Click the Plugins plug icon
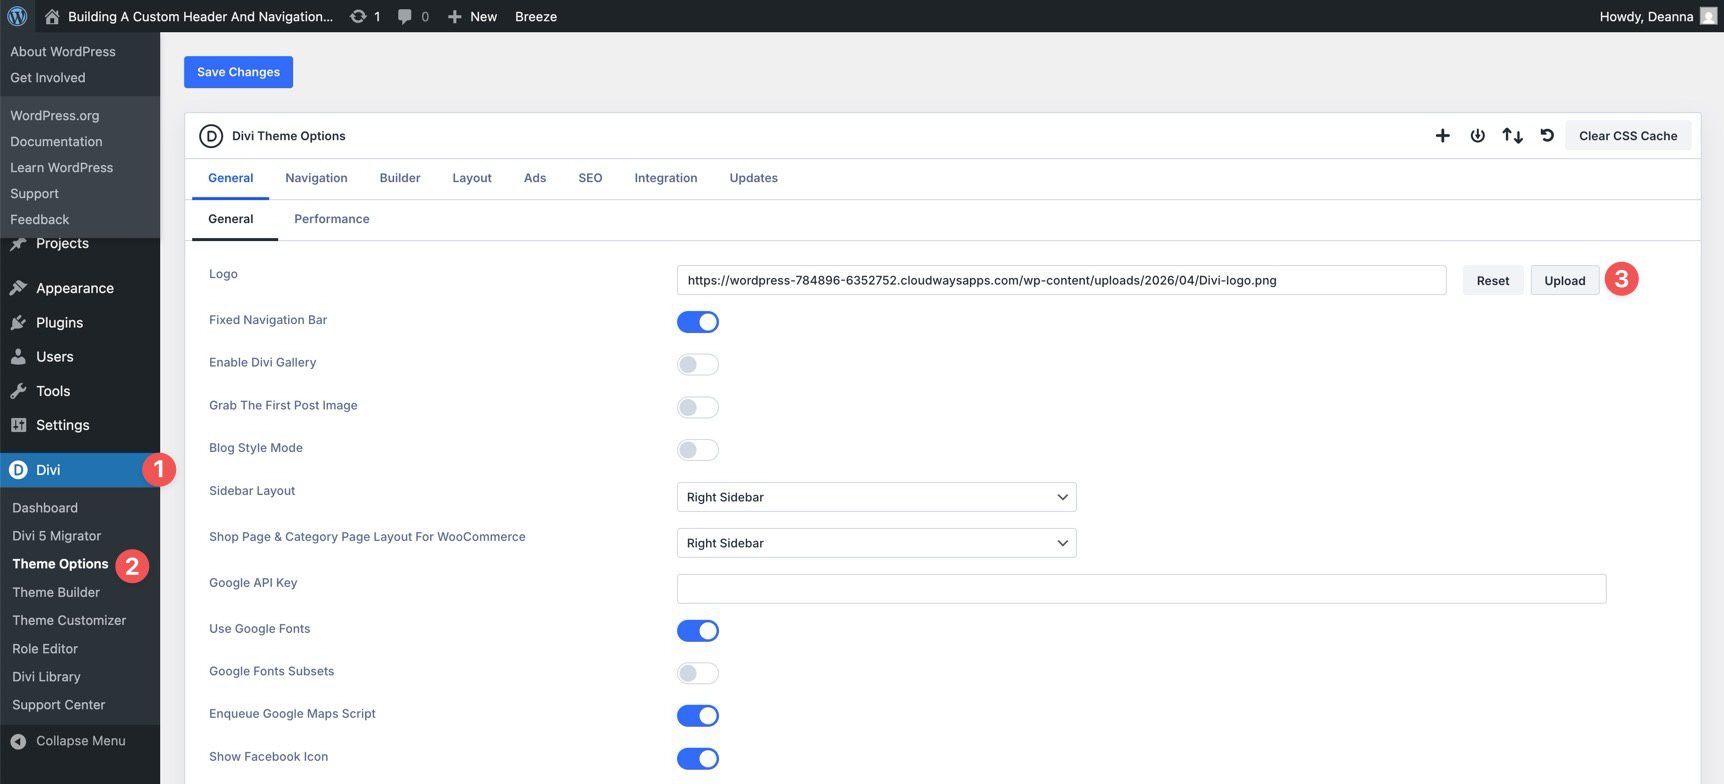 coord(18,322)
